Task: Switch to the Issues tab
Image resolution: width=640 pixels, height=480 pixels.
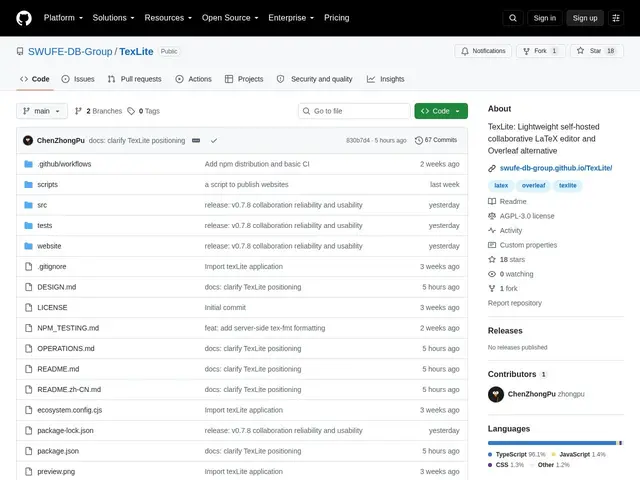Action: [78, 79]
